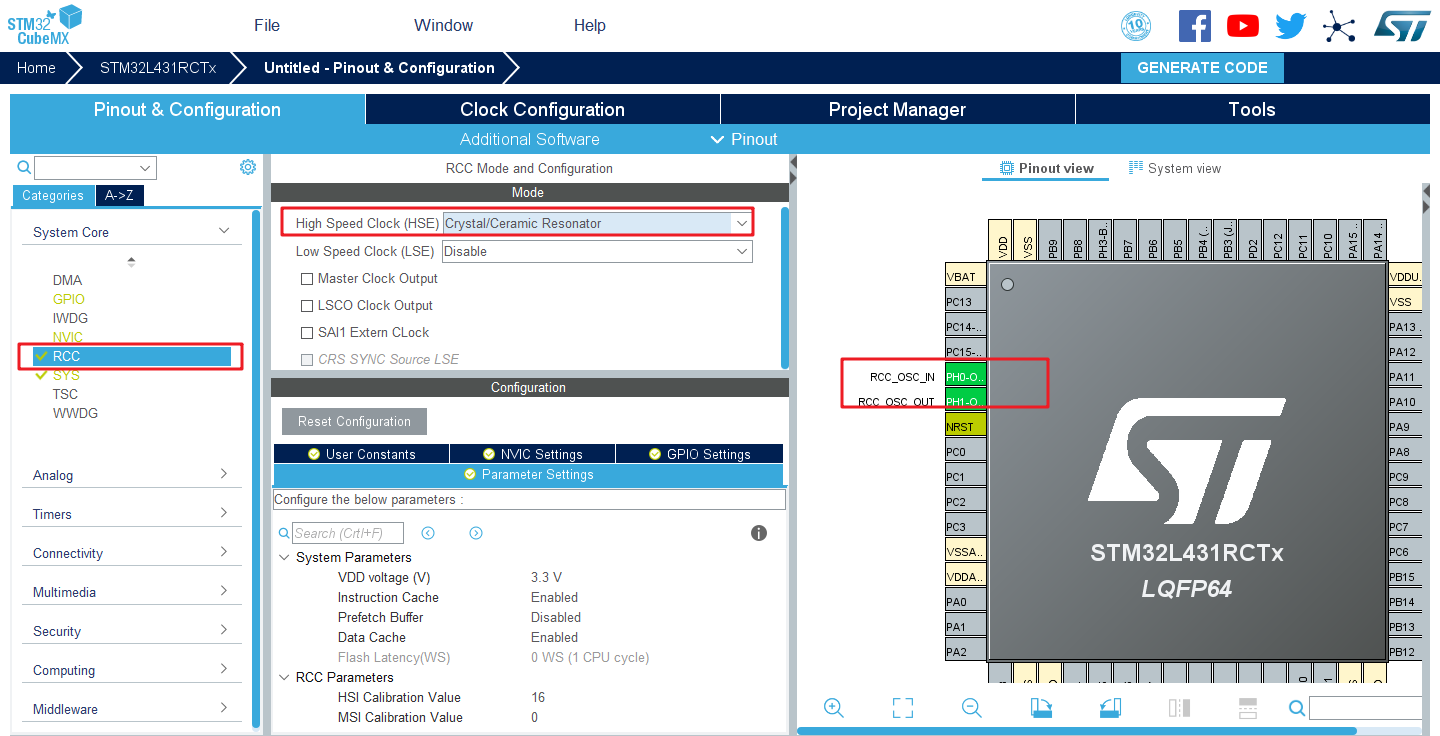Check the LSCO Clock Output option
The height and width of the screenshot is (736, 1440).
[307, 305]
